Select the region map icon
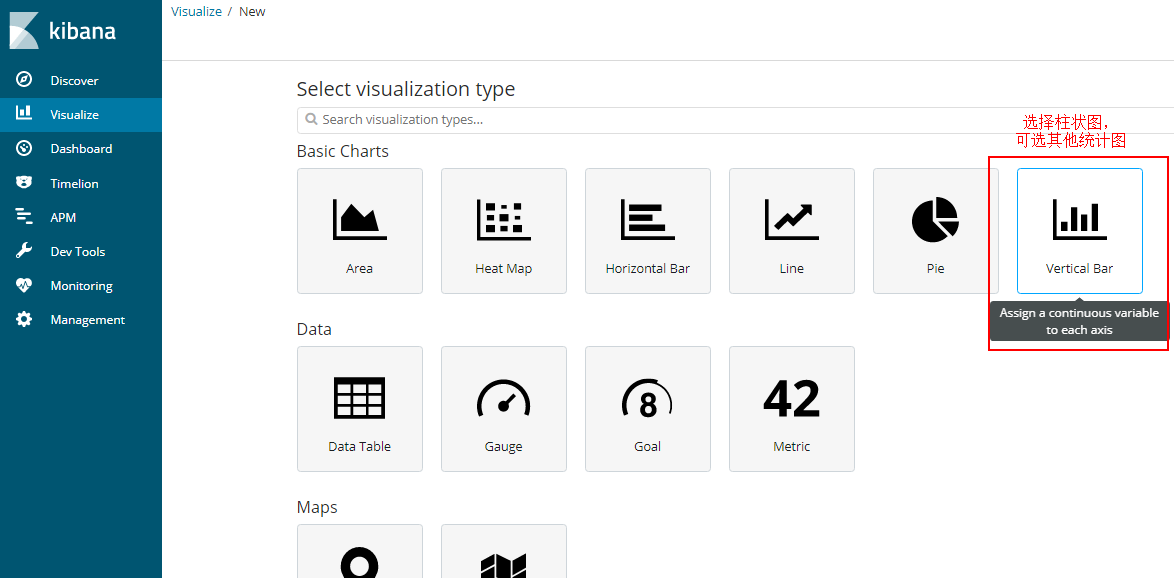The height and width of the screenshot is (578, 1174). pyautogui.click(x=504, y=566)
